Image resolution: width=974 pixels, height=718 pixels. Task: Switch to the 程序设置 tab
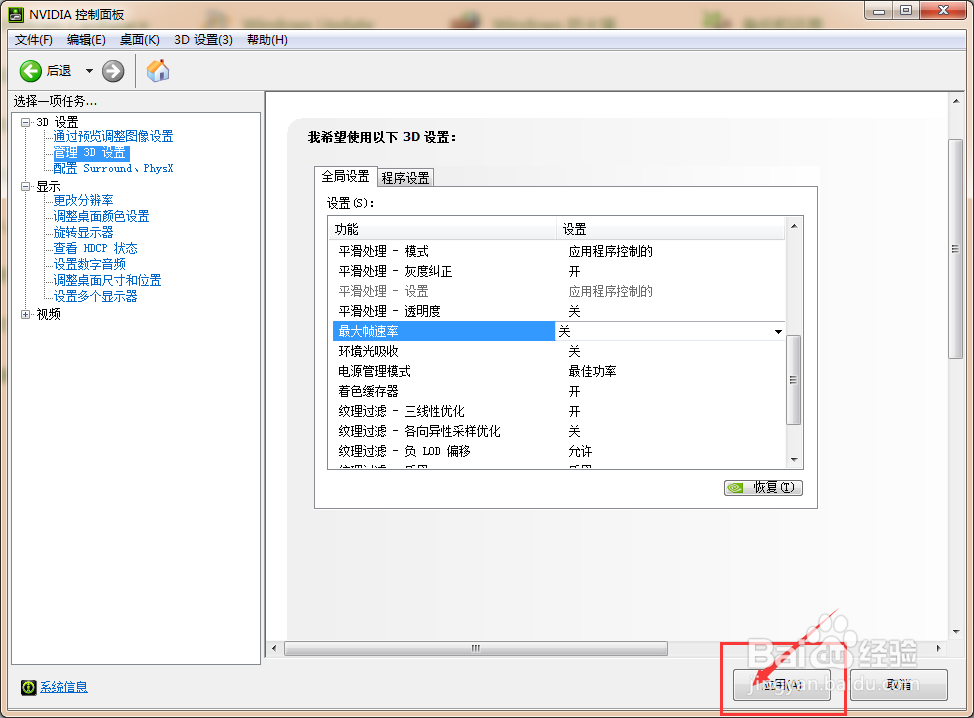(406, 178)
